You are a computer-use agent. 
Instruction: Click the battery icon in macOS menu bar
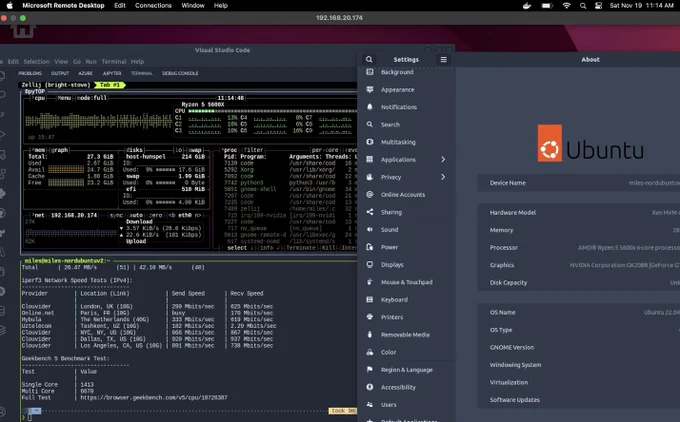(x=547, y=6)
